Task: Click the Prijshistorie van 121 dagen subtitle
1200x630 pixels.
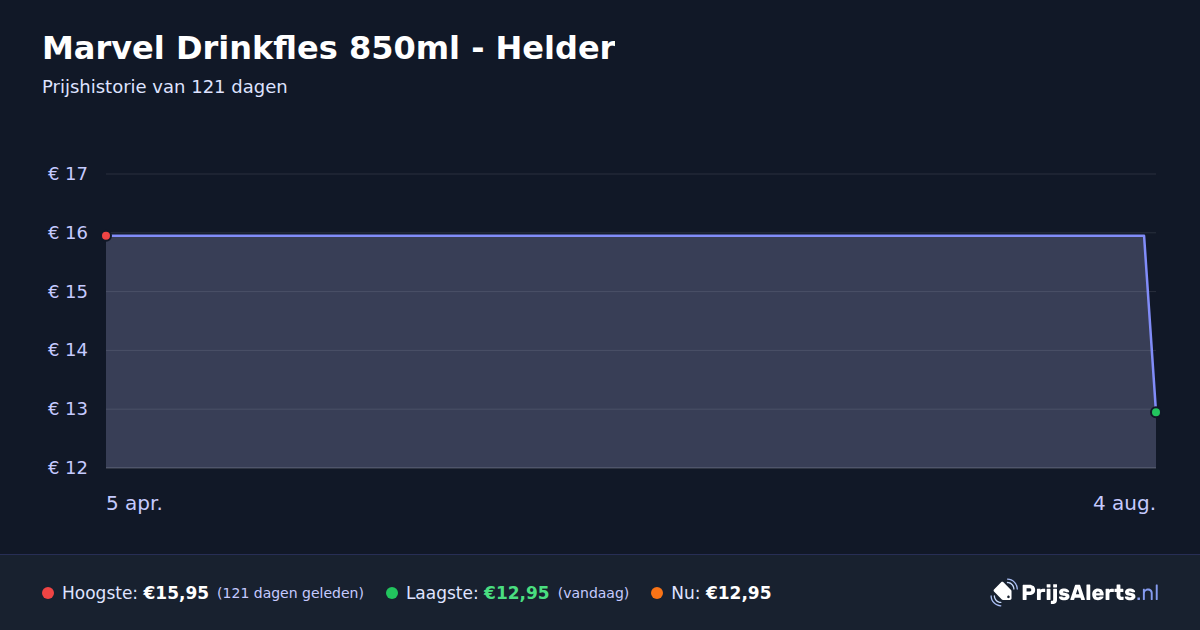Action: 165,87
